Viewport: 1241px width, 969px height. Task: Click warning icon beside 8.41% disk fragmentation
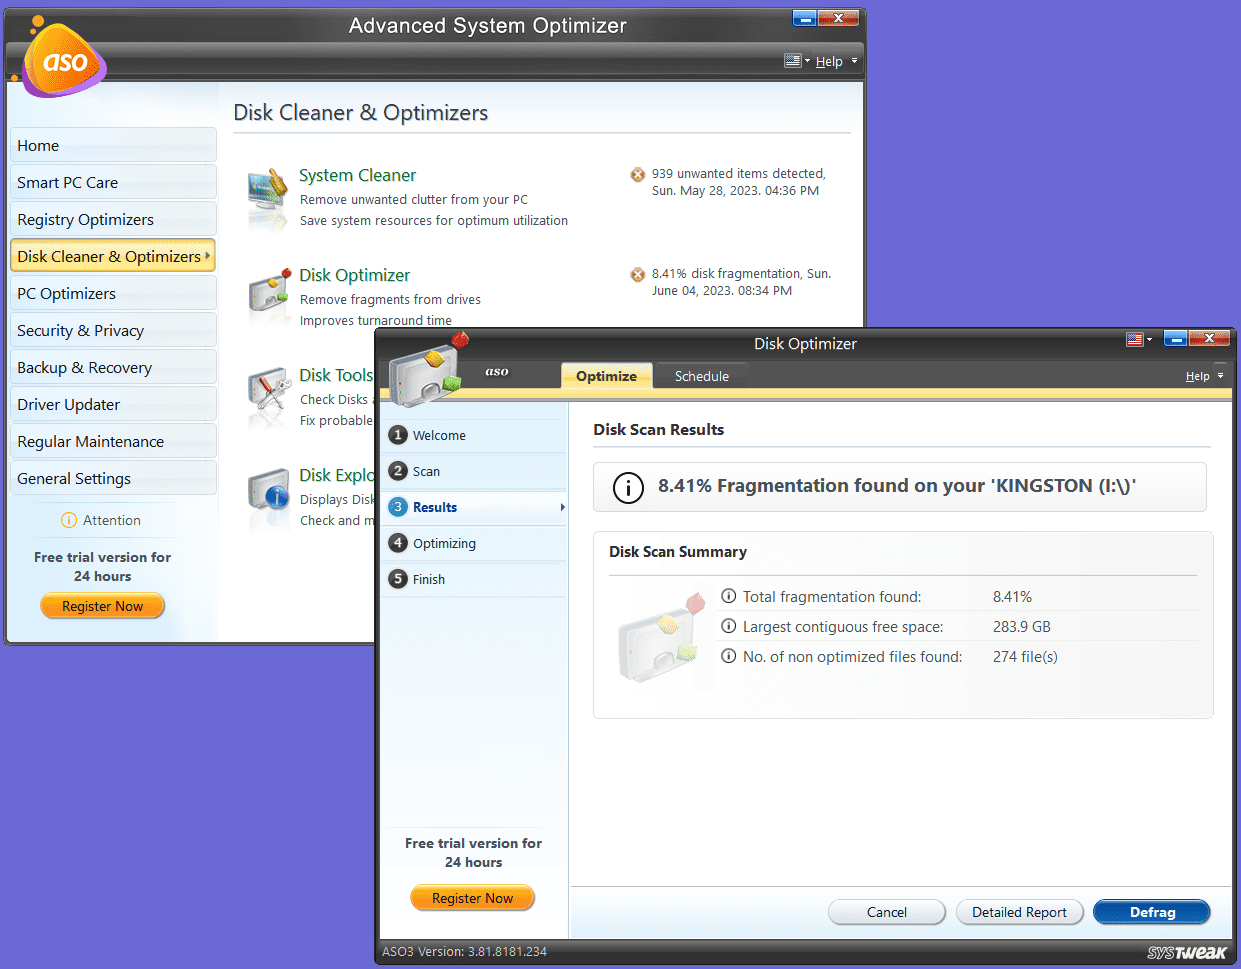pyautogui.click(x=637, y=275)
